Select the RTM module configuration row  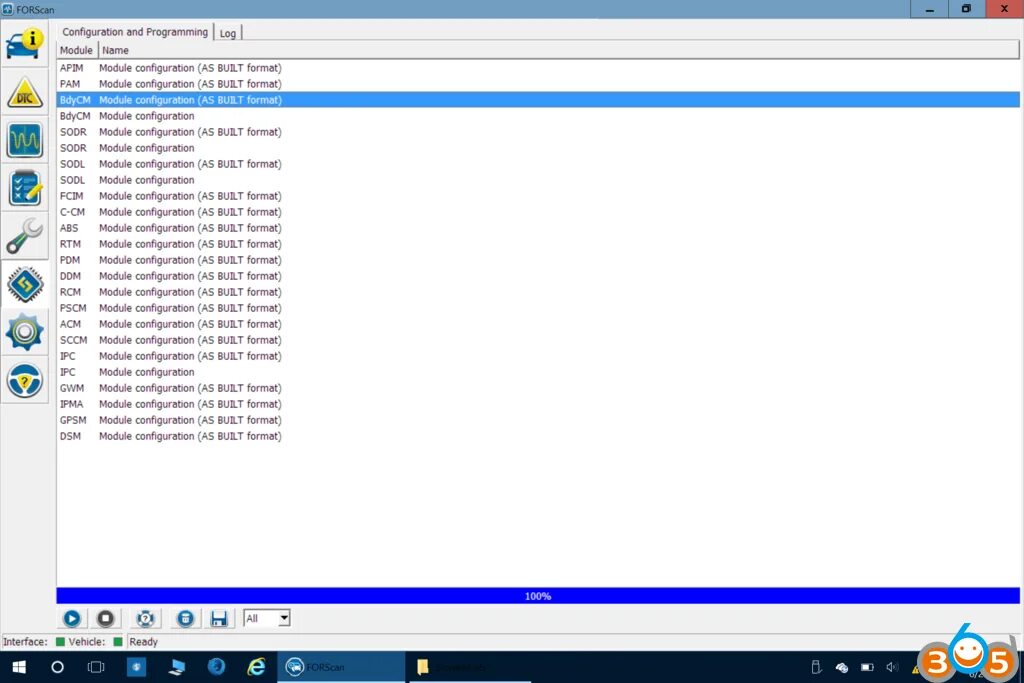click(538, 244)
